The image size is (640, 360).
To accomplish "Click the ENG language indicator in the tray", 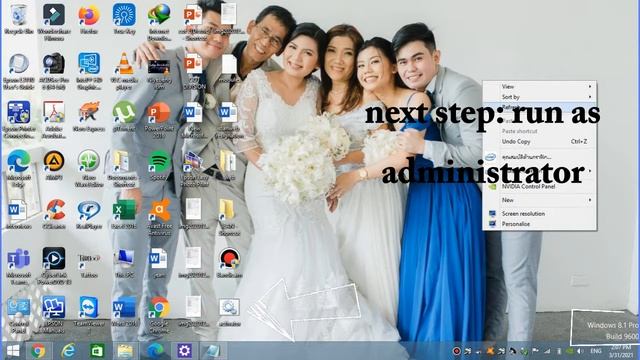I will pyautogui.click(x=596, y=351).
